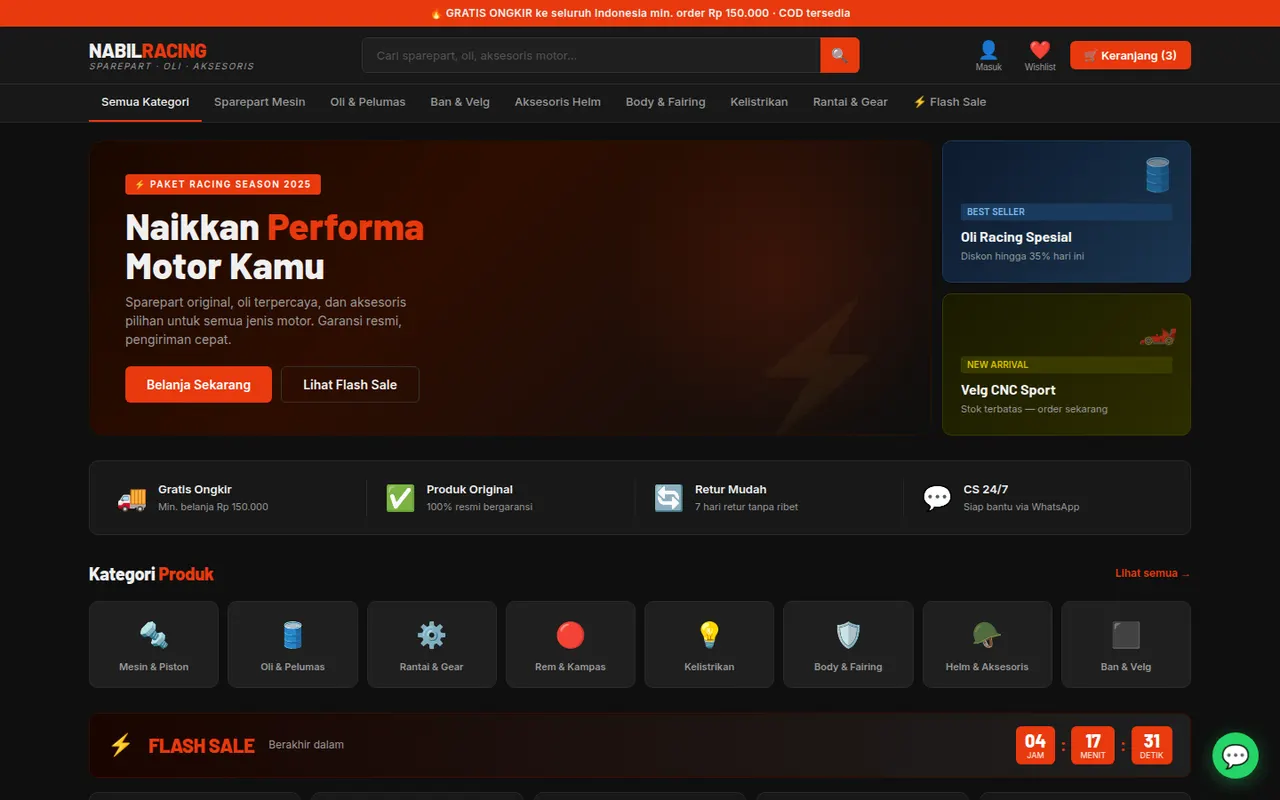Select the Rantai & Gear category card
Viewport: 1280px width, 800px height.
pyautogui.click(x=432, y=644)
